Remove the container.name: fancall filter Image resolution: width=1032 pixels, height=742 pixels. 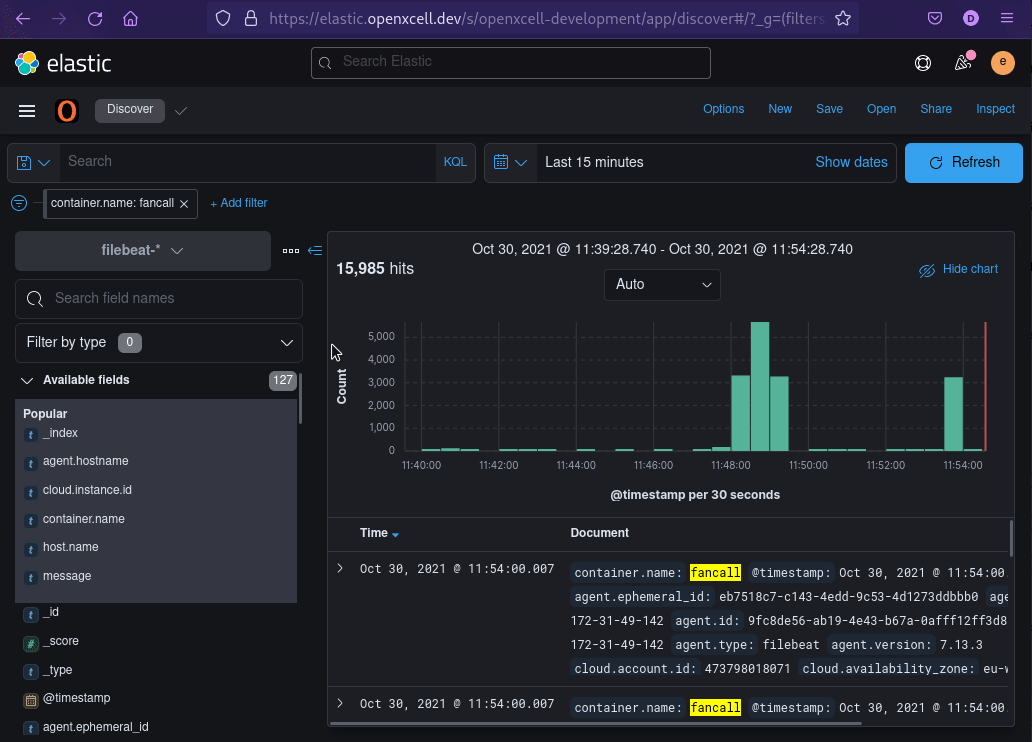[184, 203]
